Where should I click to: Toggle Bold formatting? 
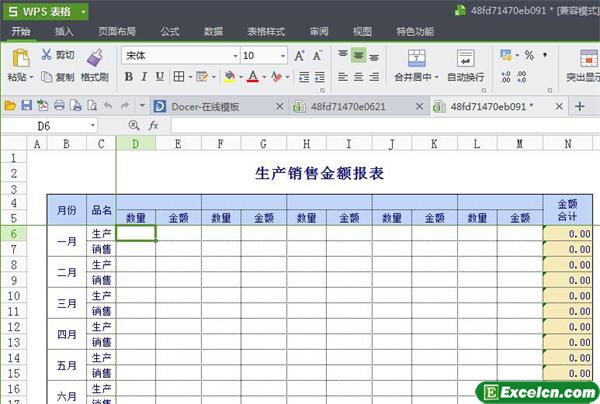coord(128,77)
